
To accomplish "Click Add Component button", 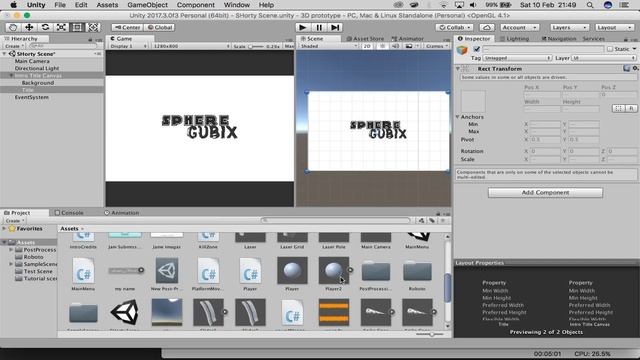I will (545, 192).
